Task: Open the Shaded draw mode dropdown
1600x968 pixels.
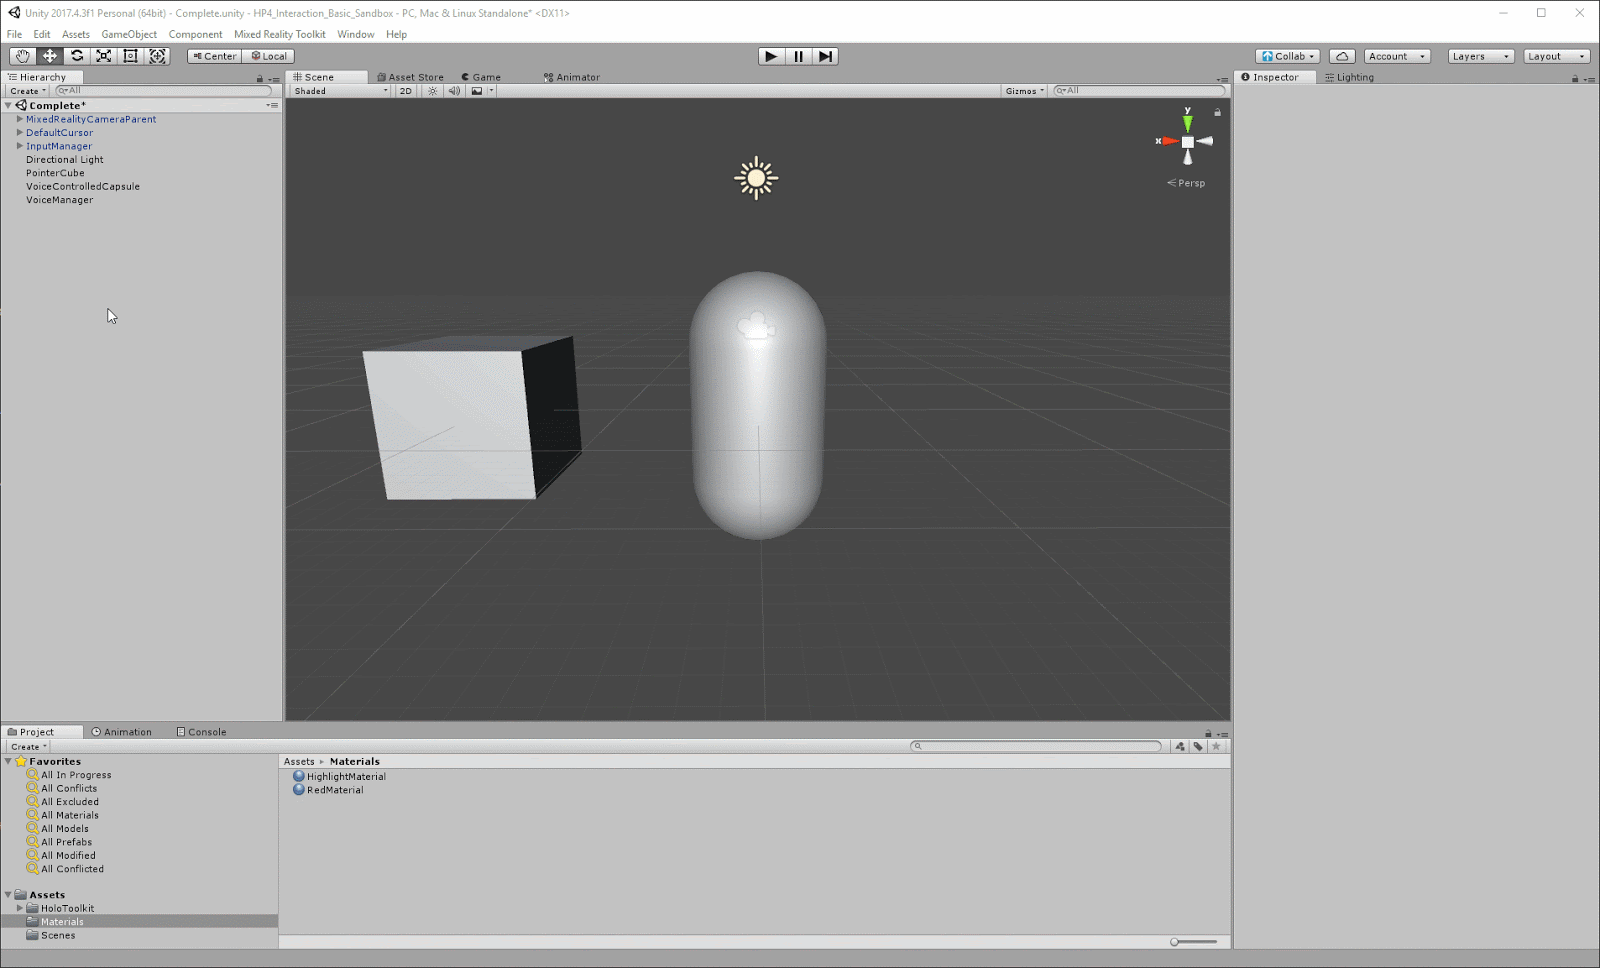Action: point(340,91)
